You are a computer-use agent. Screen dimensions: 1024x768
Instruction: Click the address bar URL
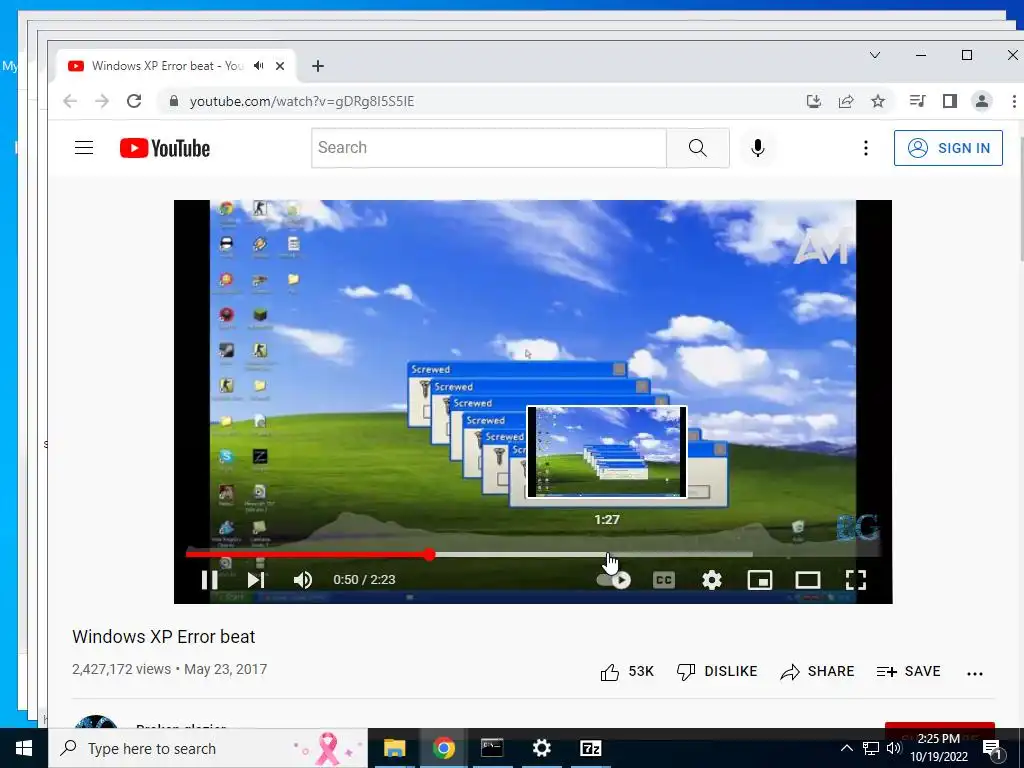(302, 101)
